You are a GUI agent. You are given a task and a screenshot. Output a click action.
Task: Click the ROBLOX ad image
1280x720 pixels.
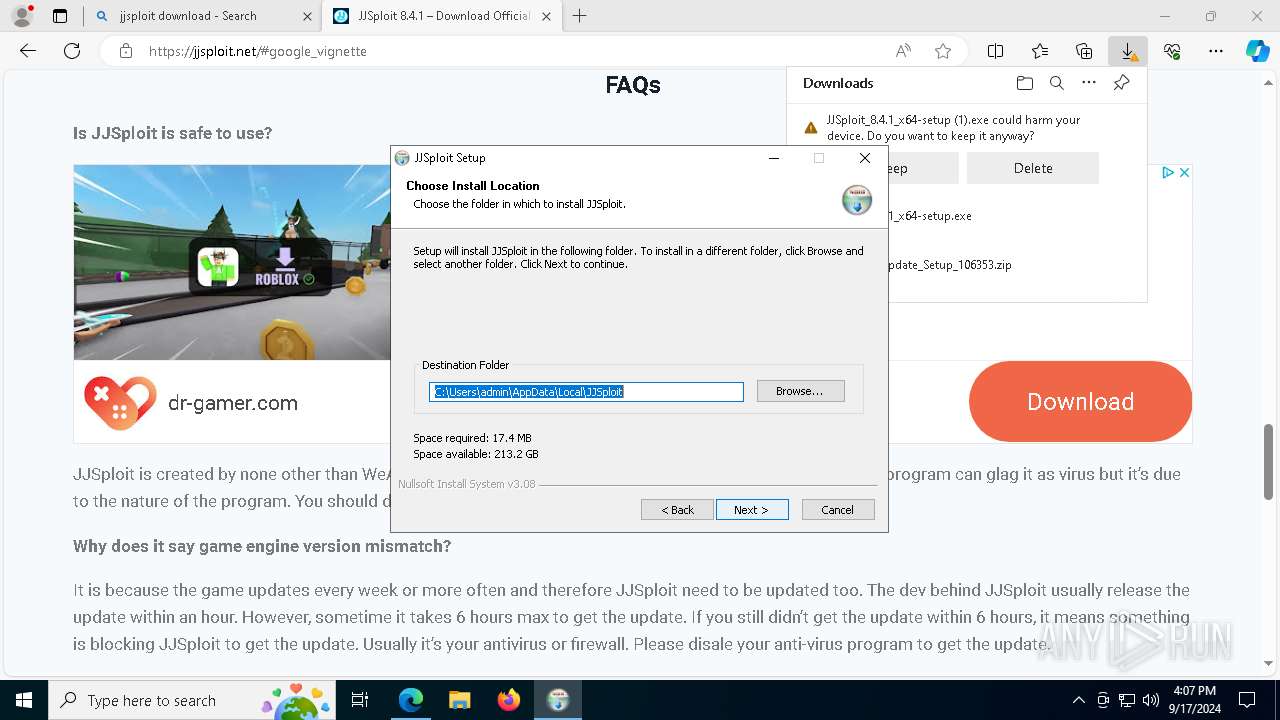pyautogui.click(x=232, y=262)
